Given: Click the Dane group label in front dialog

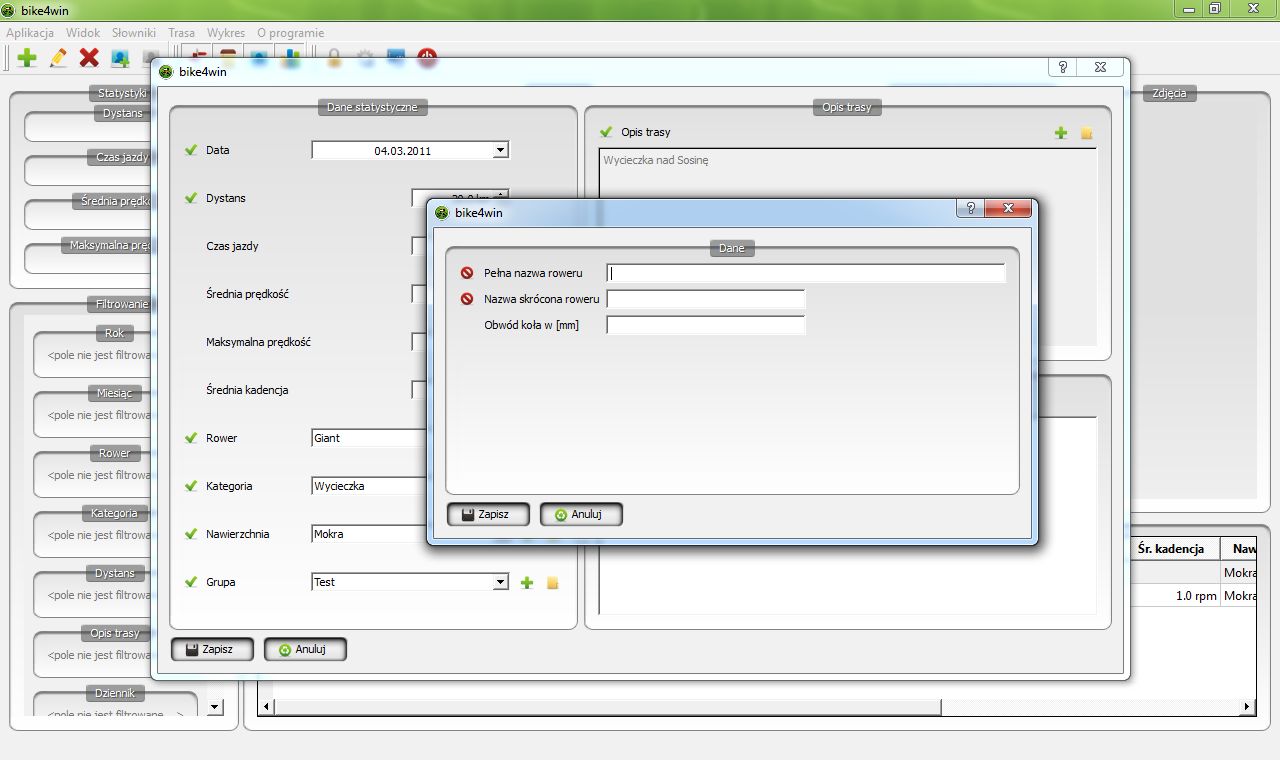Looking at the screenshot, I should coord(732,248).
